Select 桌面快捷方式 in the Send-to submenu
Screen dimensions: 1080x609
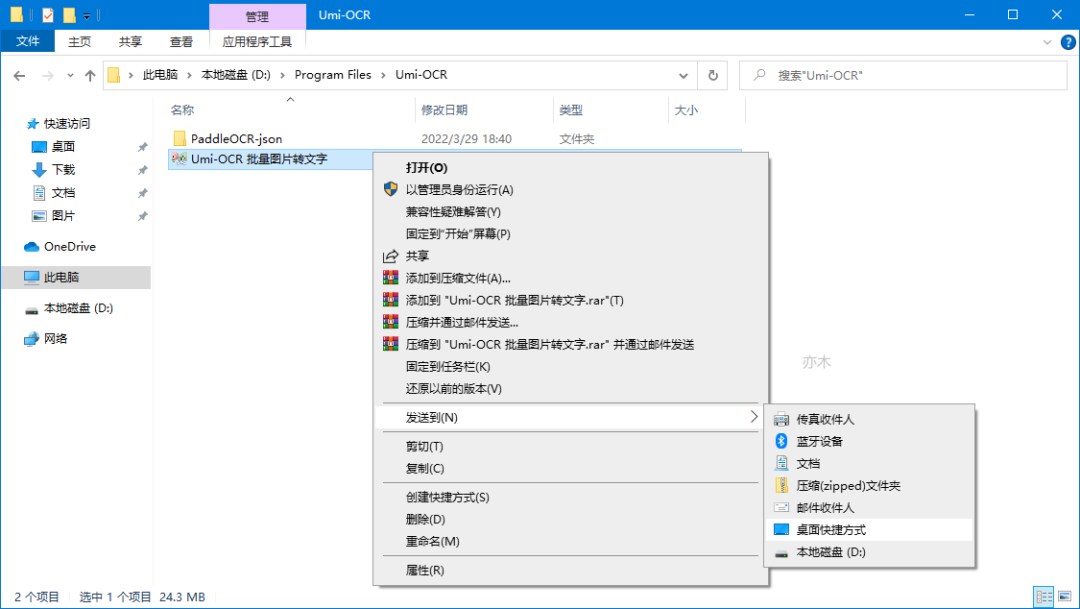pyautogui.click(x=830, y=529)
